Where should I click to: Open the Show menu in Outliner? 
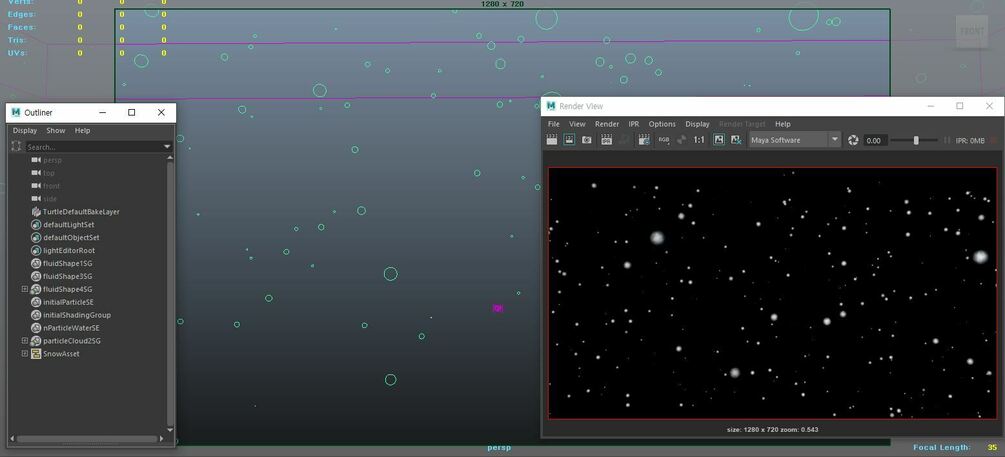[56, 130]
